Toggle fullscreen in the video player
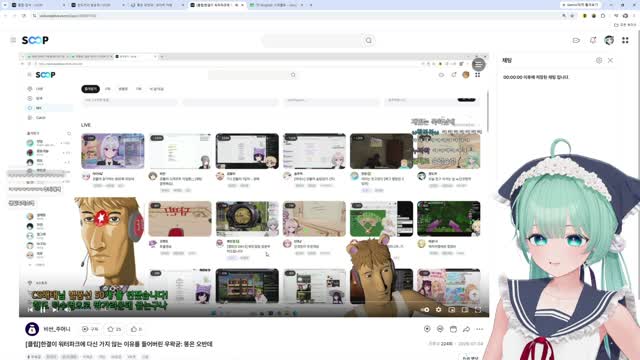The image size is (640, 360). click(x=478, y=310)
